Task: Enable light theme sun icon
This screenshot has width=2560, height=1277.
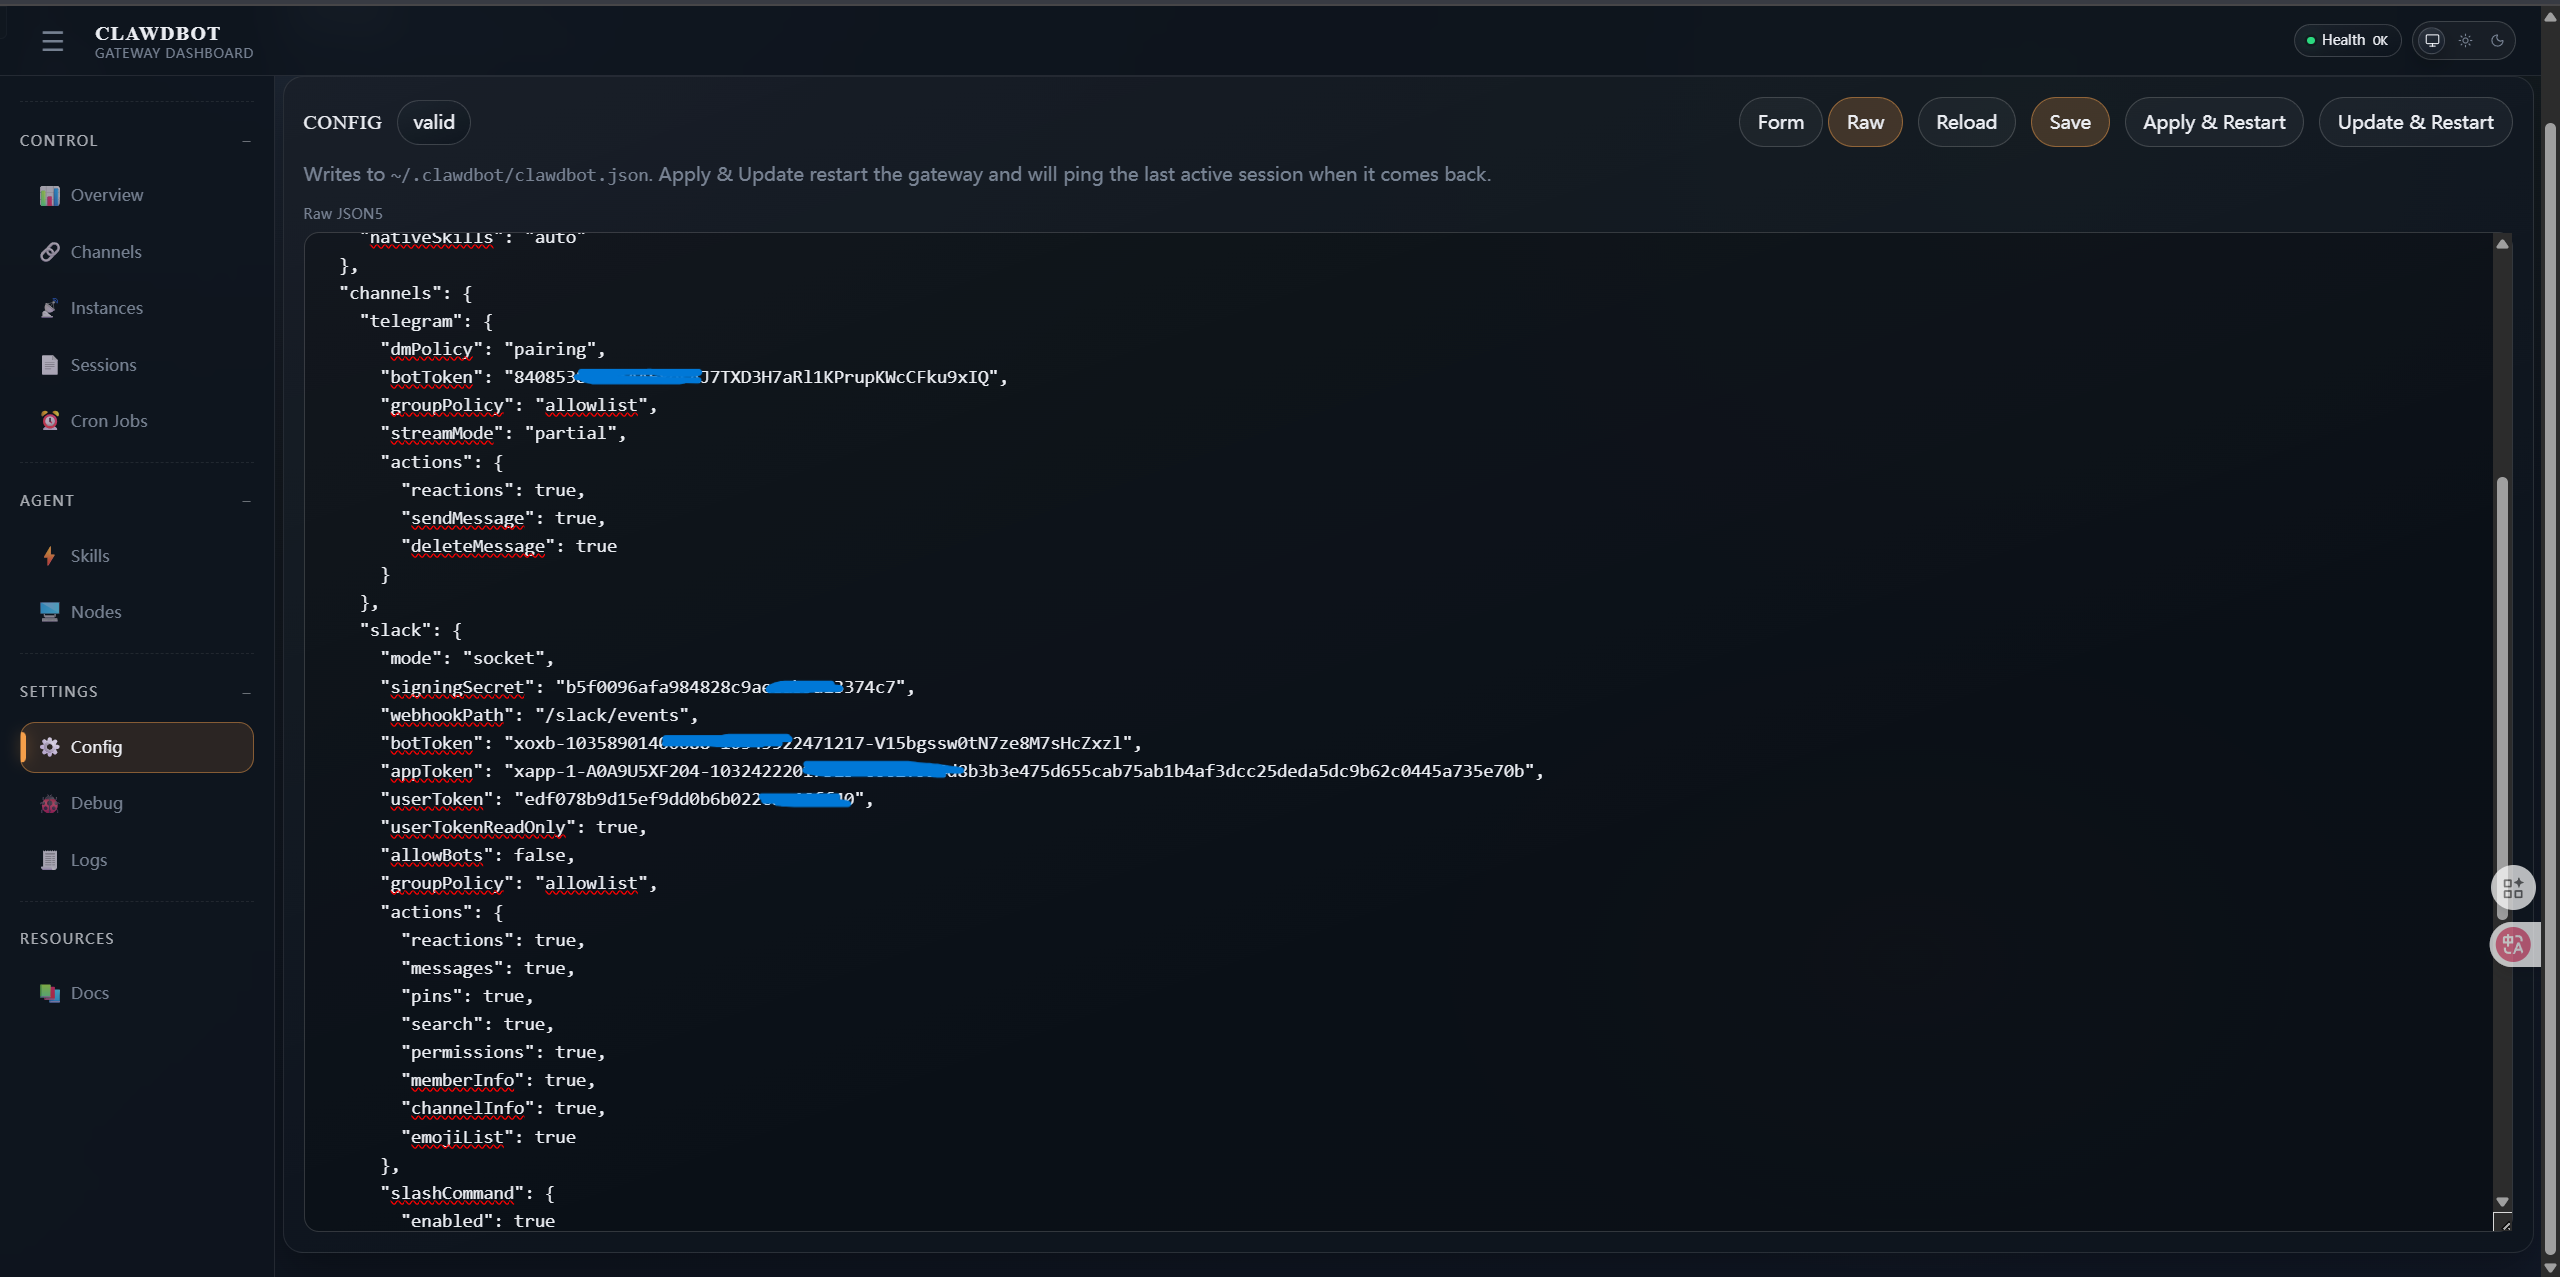Action: (2465, 41)
